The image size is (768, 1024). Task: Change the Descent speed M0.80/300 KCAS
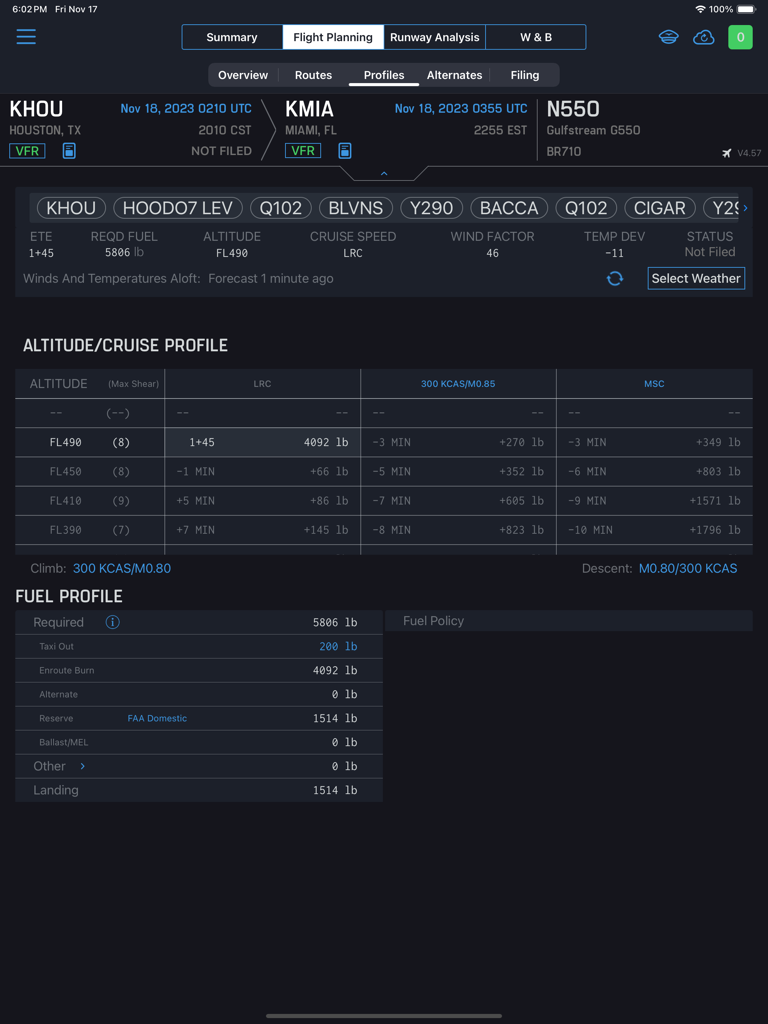click(x=688, y=569)
